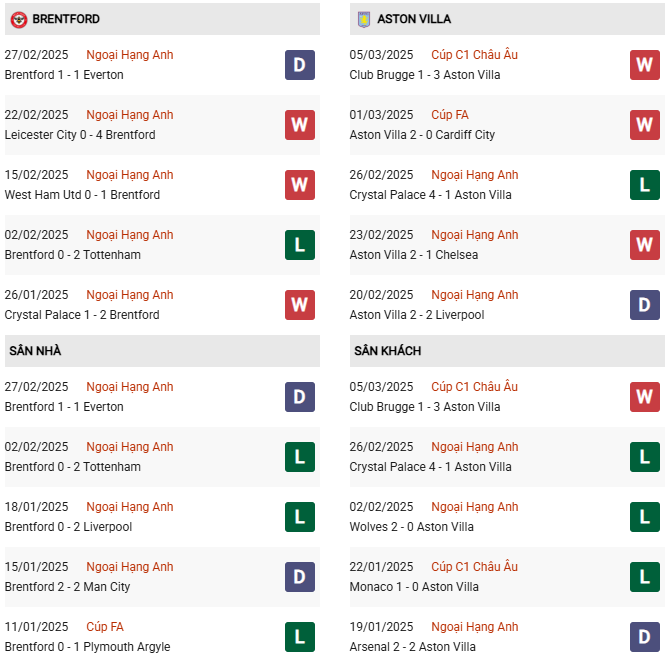Click the Aston Villa club crest icon

(x=363, y=19)
